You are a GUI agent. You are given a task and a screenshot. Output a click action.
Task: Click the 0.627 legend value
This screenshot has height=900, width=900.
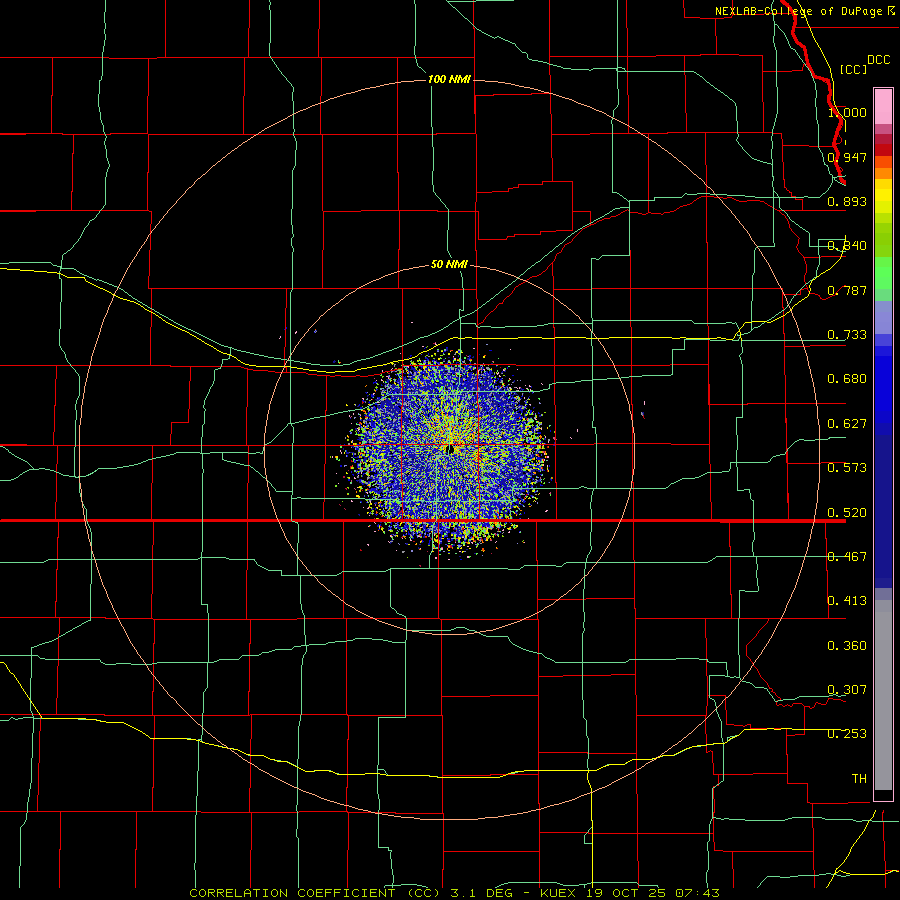847,424
